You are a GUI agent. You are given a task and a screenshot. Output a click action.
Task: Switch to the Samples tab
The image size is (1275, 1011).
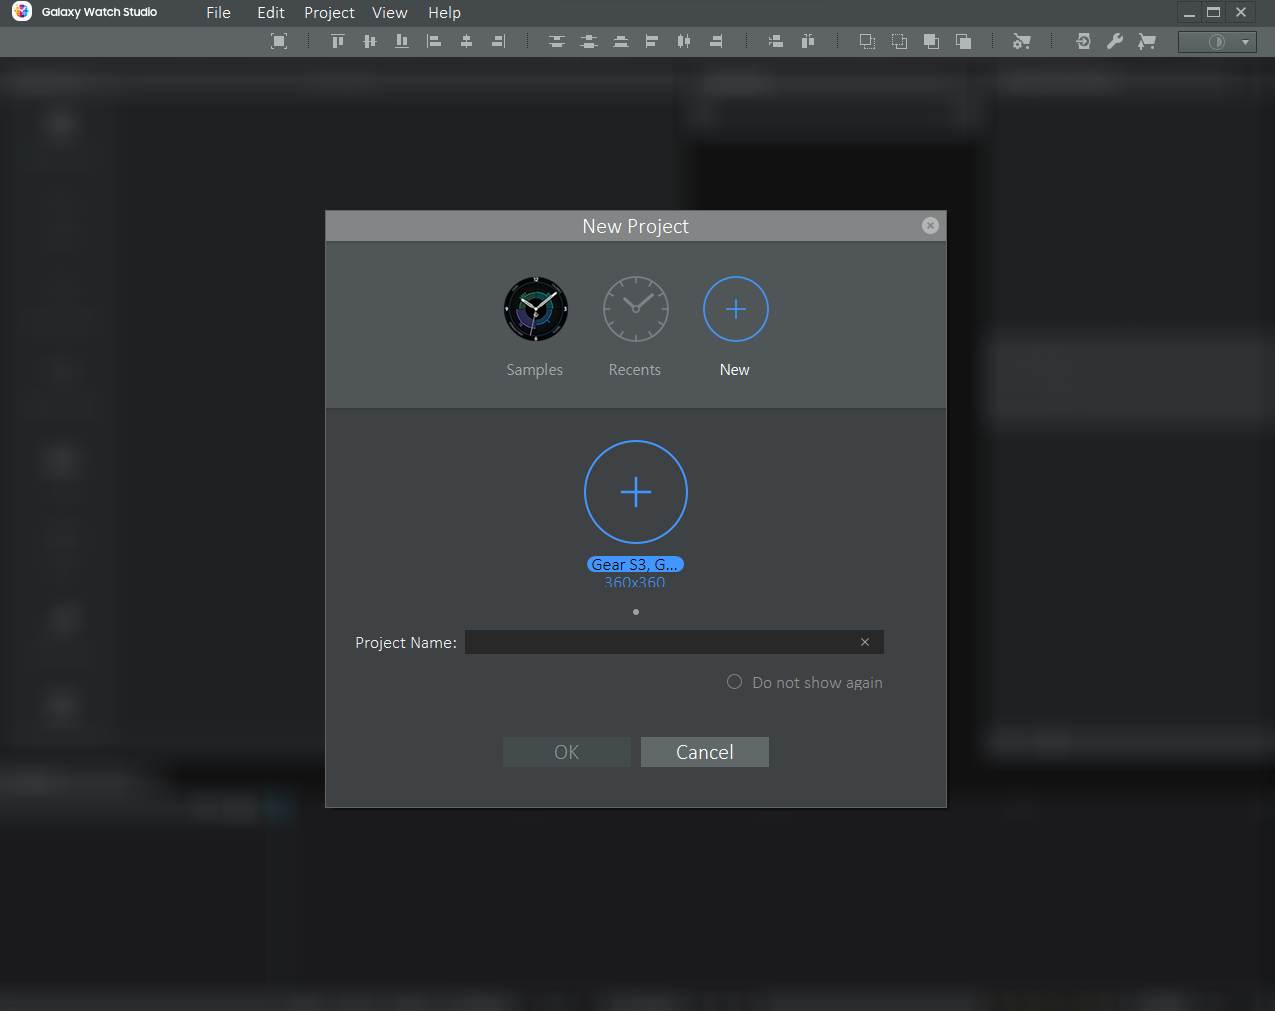(535, 327)
